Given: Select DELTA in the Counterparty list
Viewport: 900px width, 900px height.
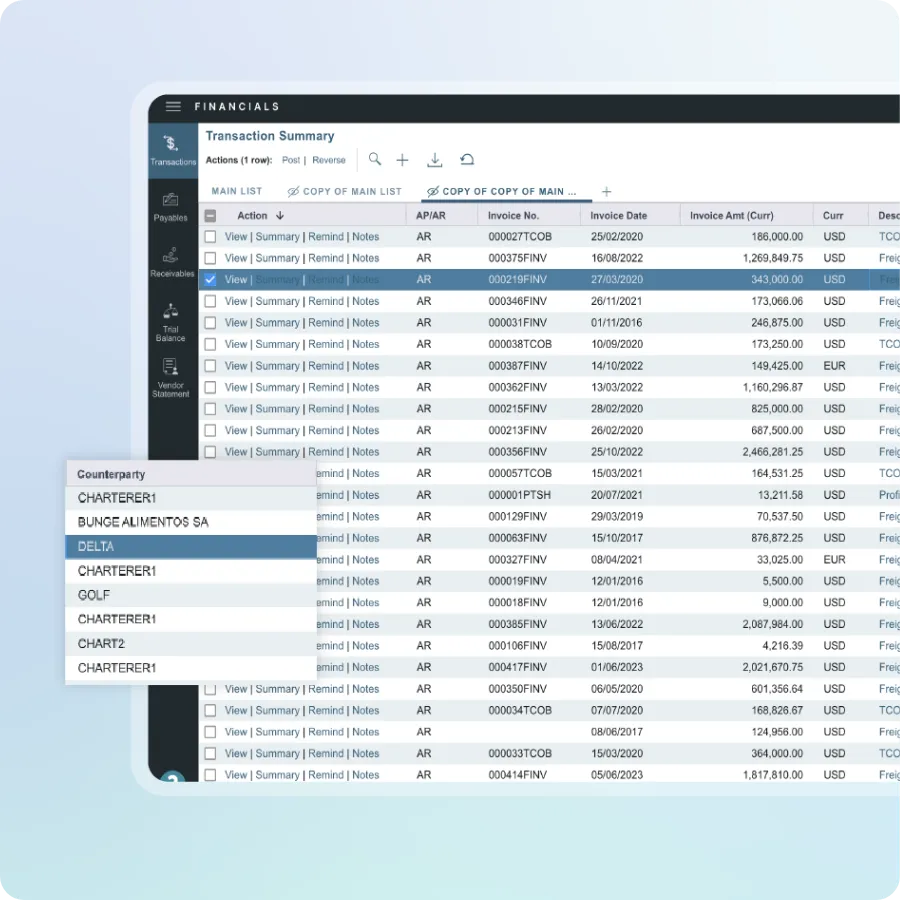Looking at the screenshot, I should point(190,547).
